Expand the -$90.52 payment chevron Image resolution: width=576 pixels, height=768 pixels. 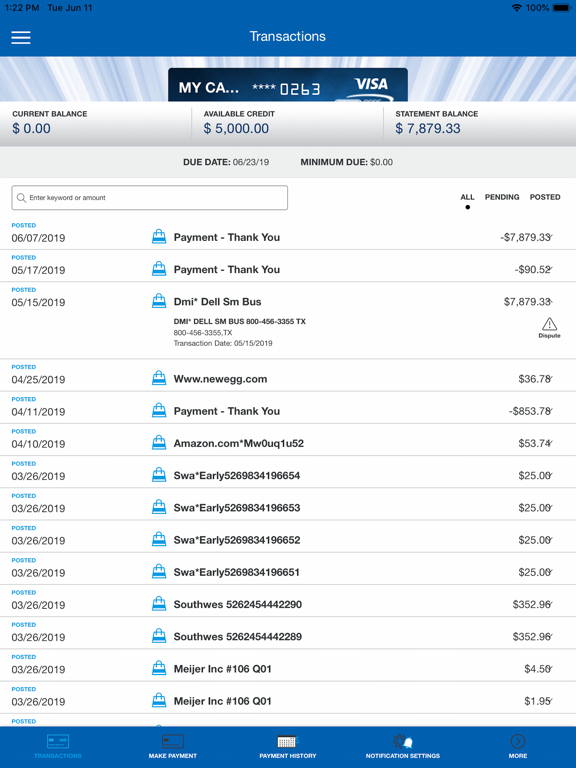(551, 269)
